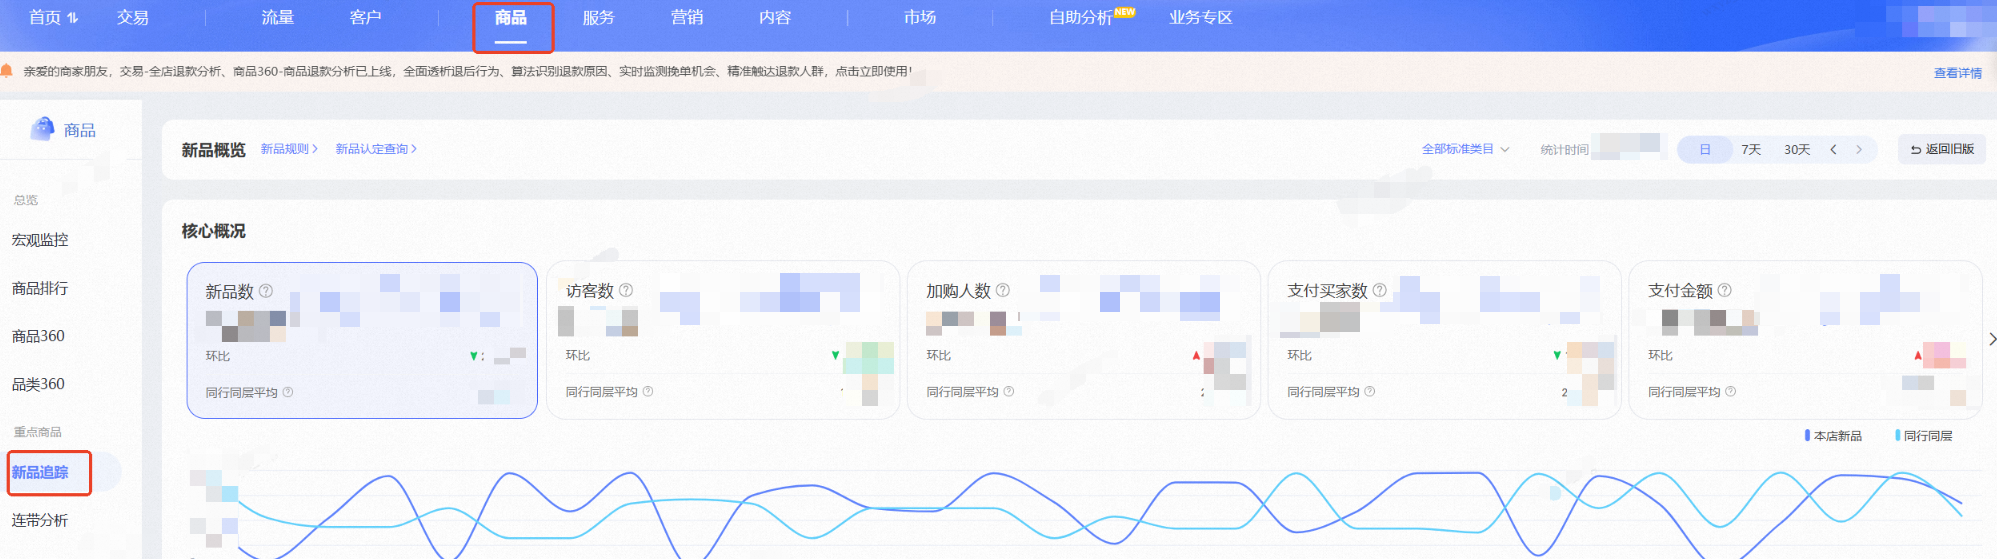Click the 返回旧版 button

pyautogui.click(x=1942, y=149)
